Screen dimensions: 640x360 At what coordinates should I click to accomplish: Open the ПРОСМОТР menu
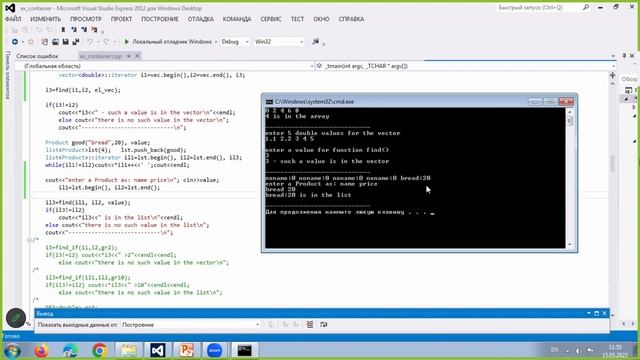[x=86, y=19]
